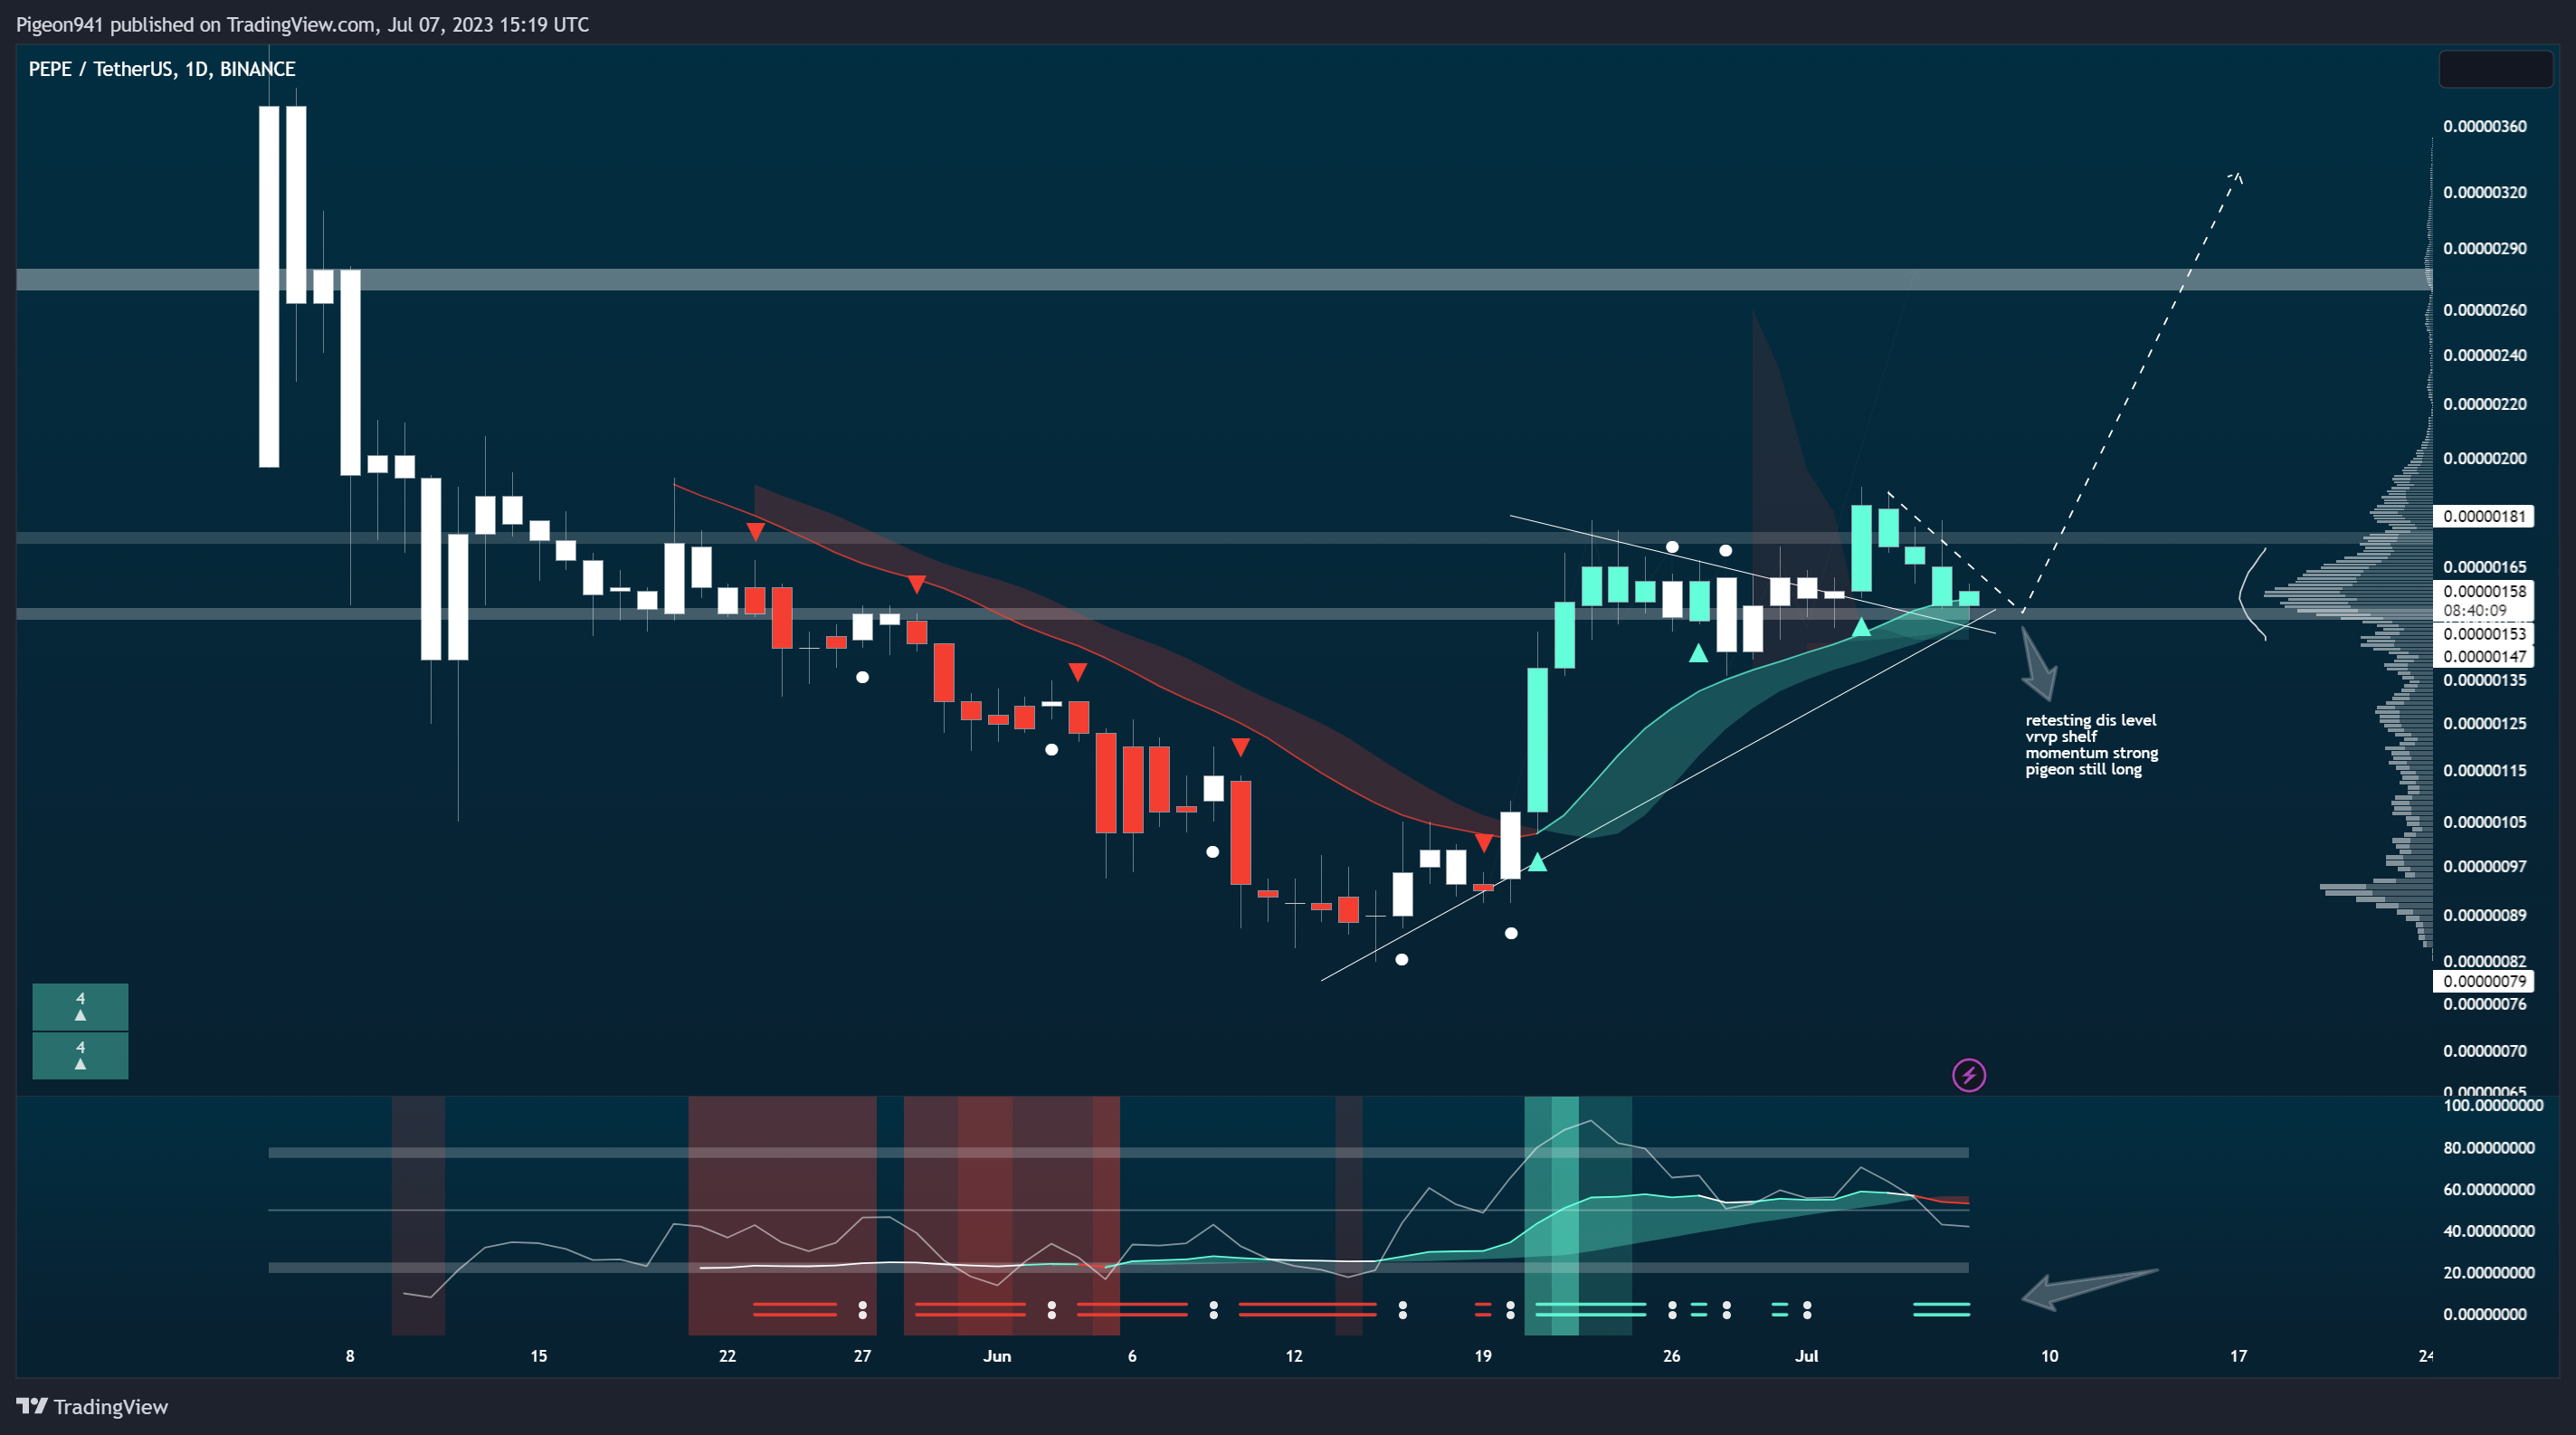Click the 0.00000097 price axis label
Screen dimensions: 2576x1435
(x=2484, y=866)
